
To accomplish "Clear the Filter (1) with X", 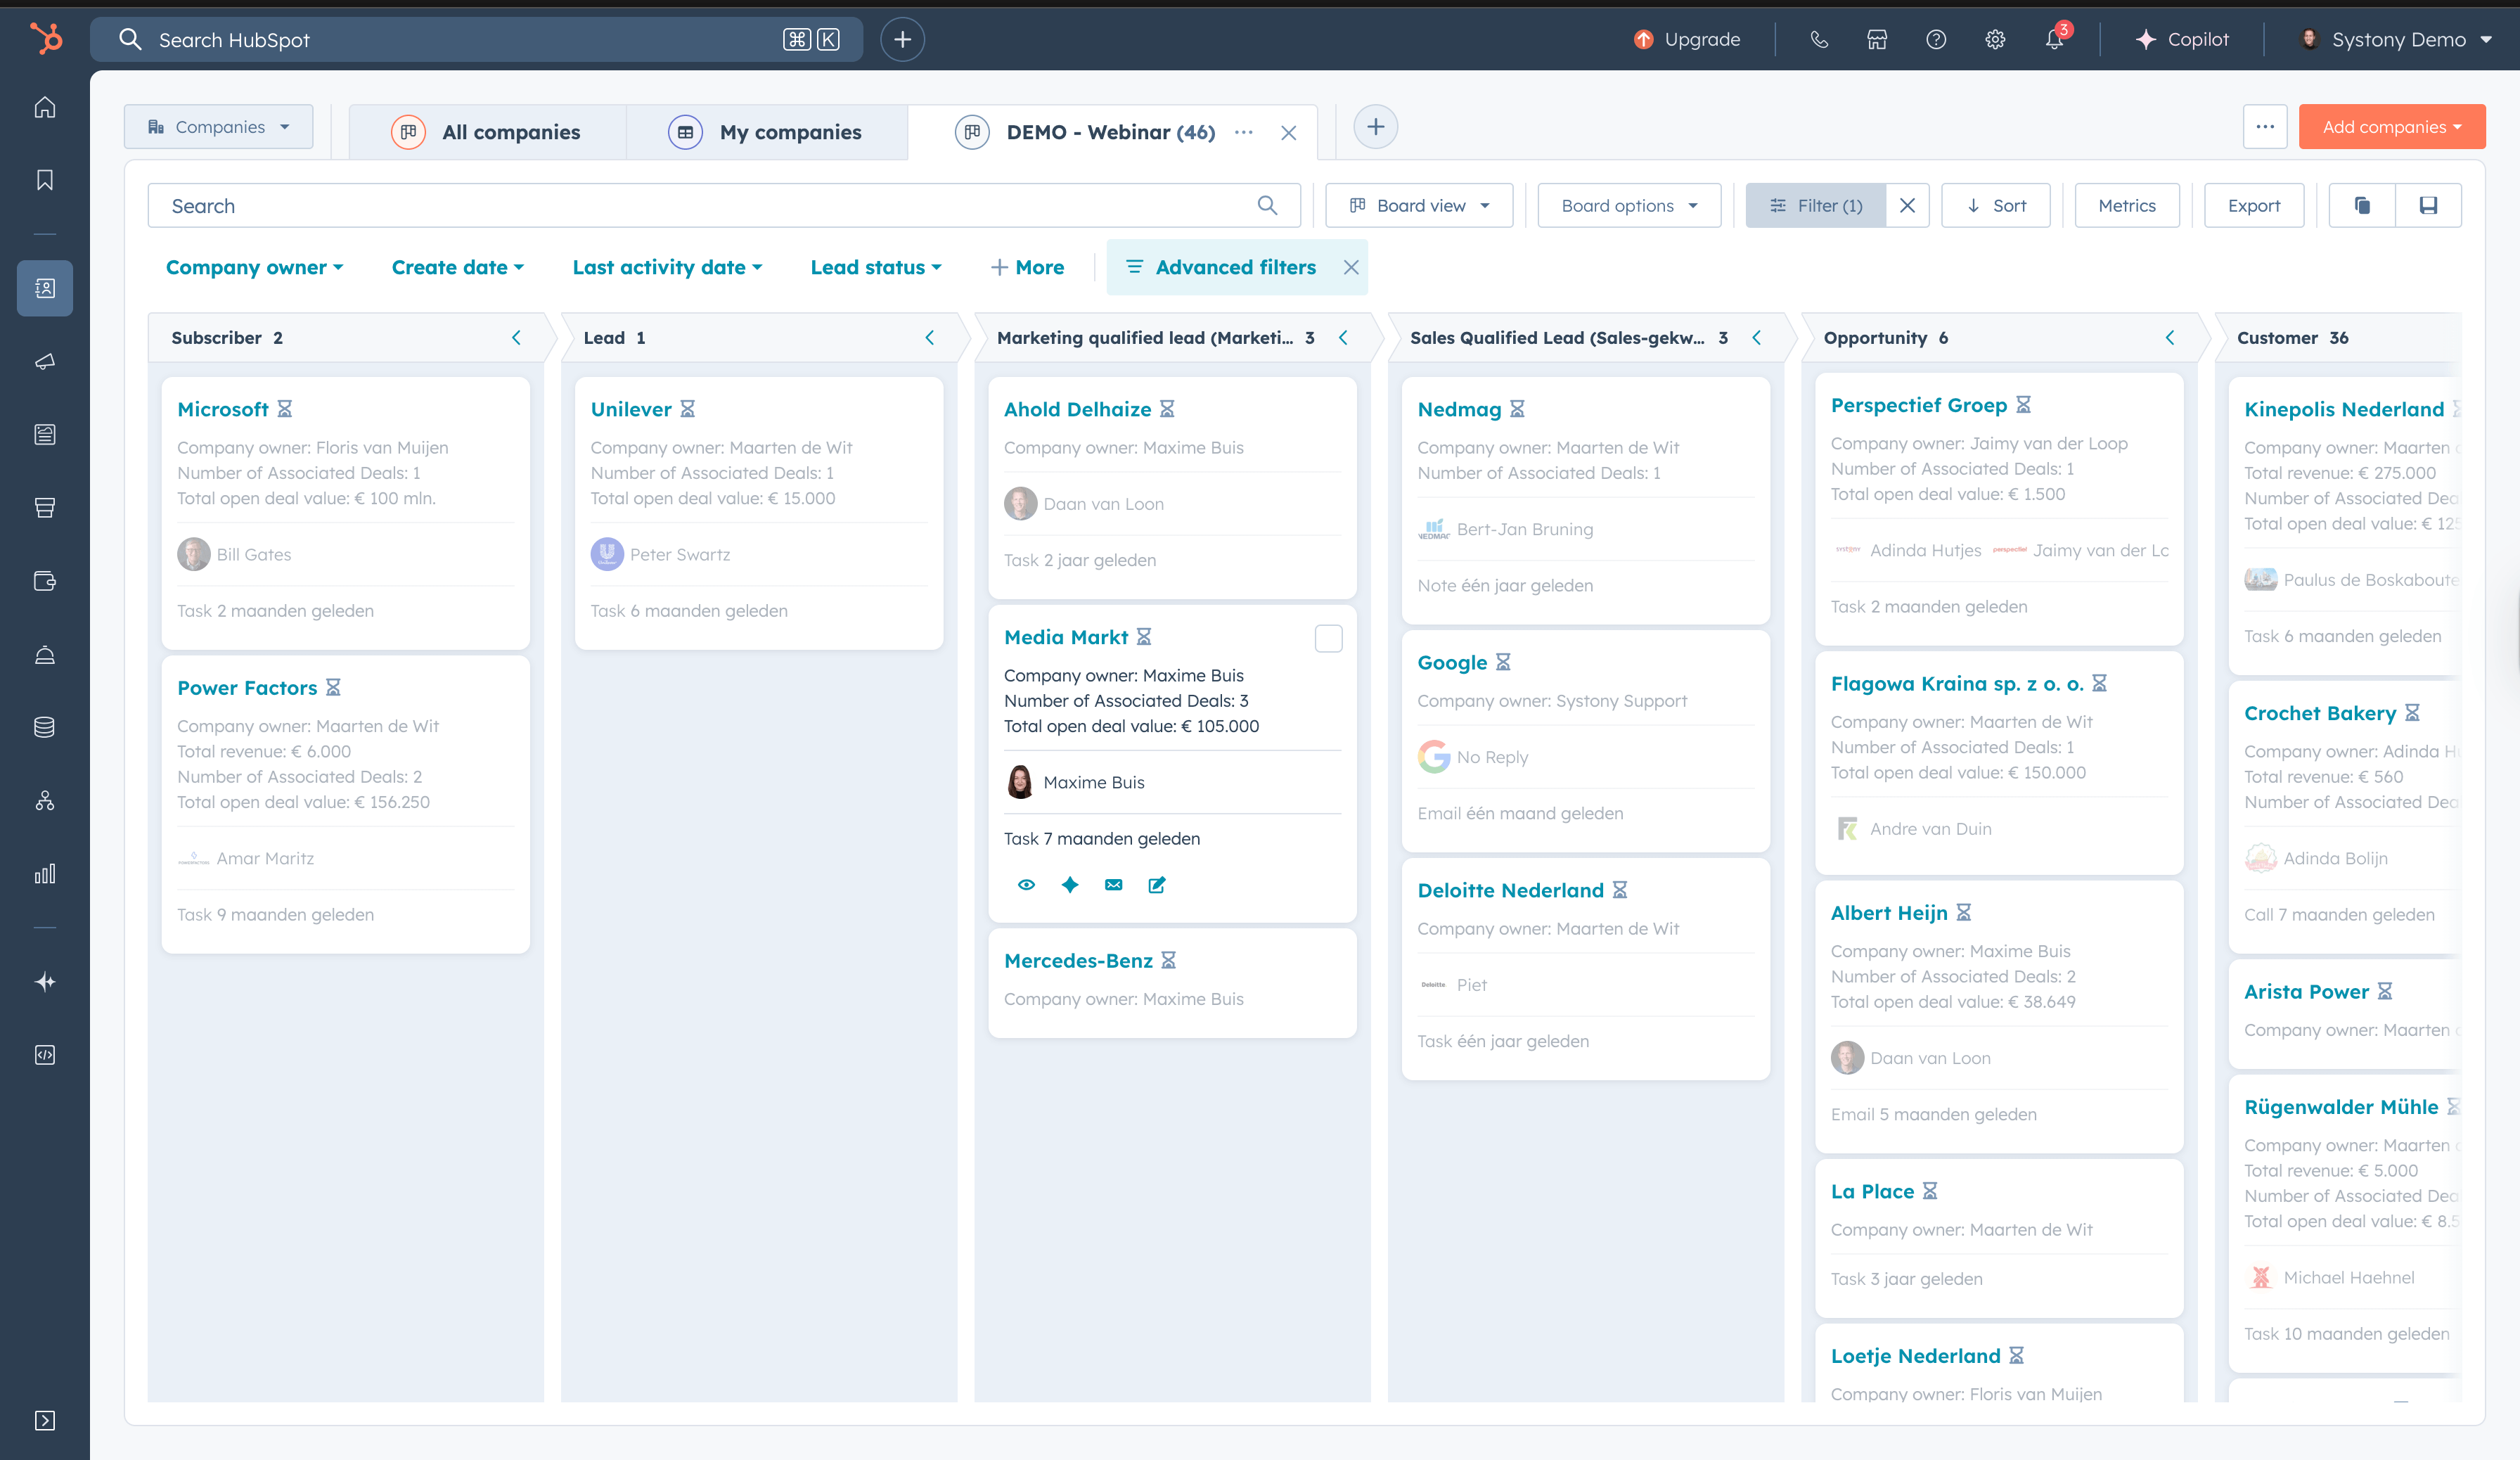I will click(x=1907, y=205).
